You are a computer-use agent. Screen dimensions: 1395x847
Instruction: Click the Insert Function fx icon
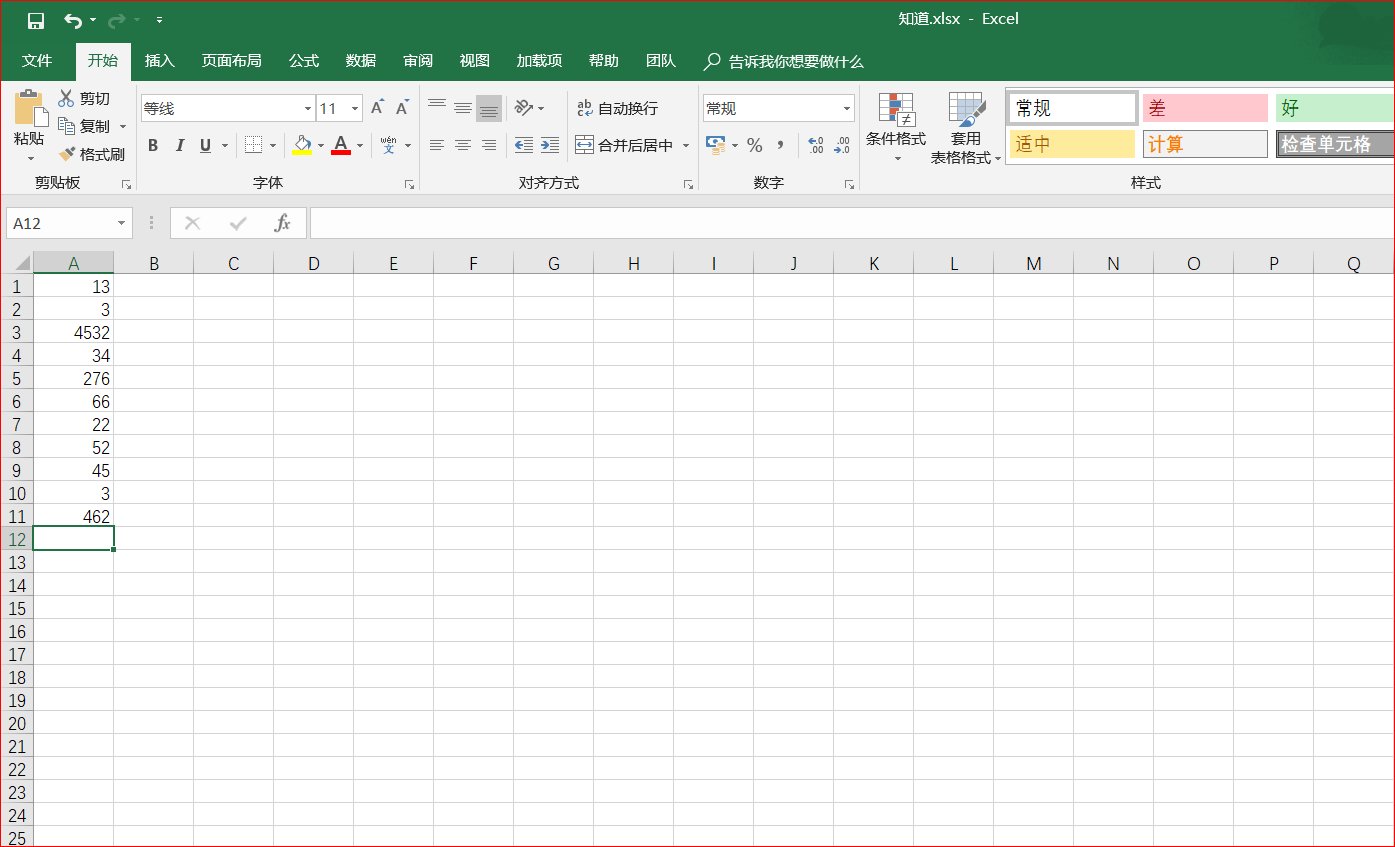(283, 223)
